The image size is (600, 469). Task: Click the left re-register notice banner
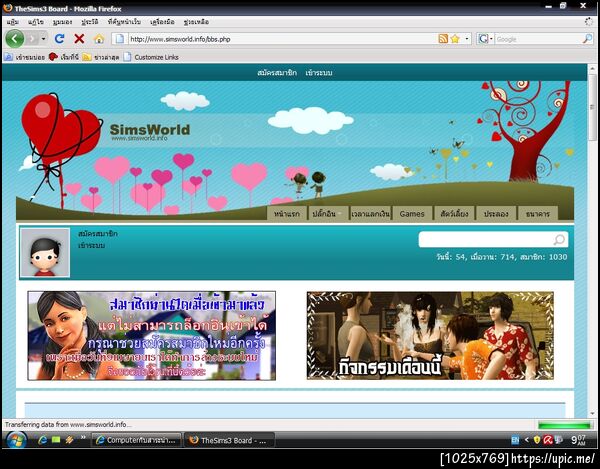[x=152, y=335]
